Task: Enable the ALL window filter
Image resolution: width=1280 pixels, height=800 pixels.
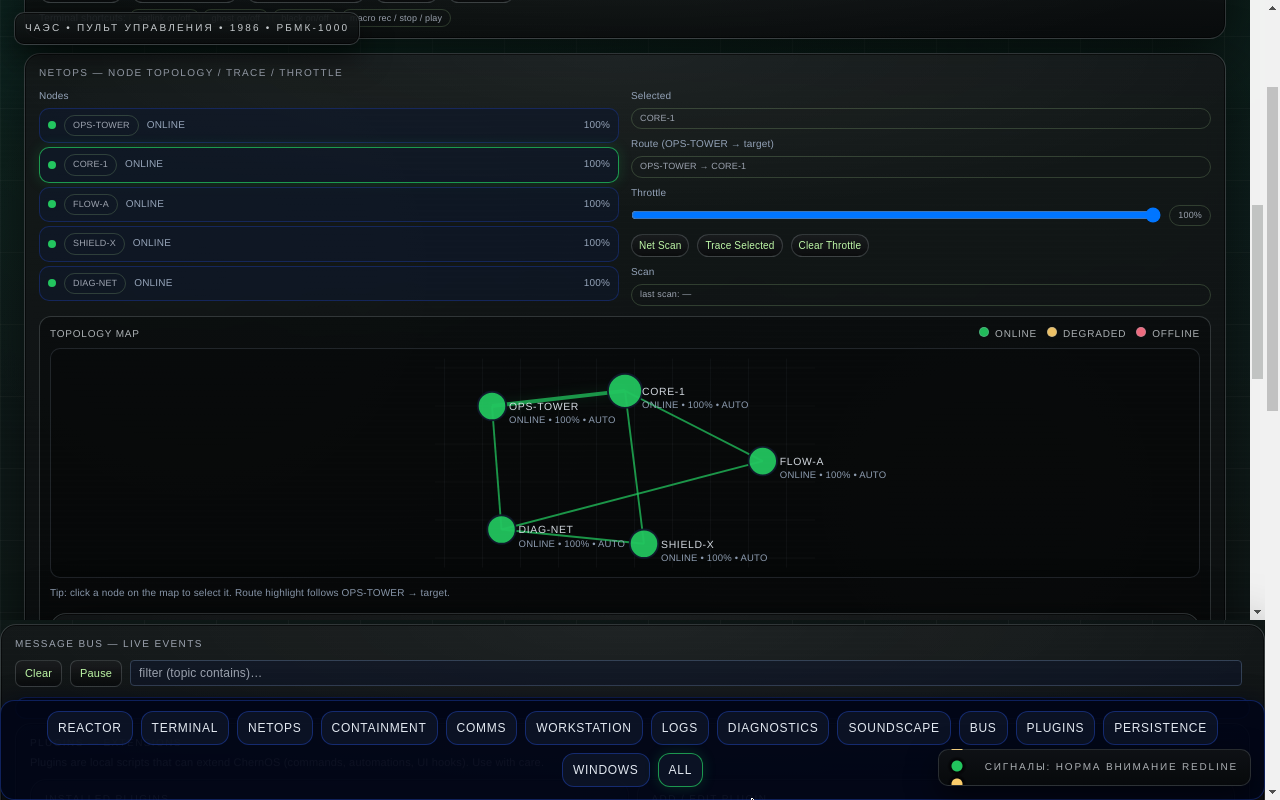Action: [x=680, y=770]
